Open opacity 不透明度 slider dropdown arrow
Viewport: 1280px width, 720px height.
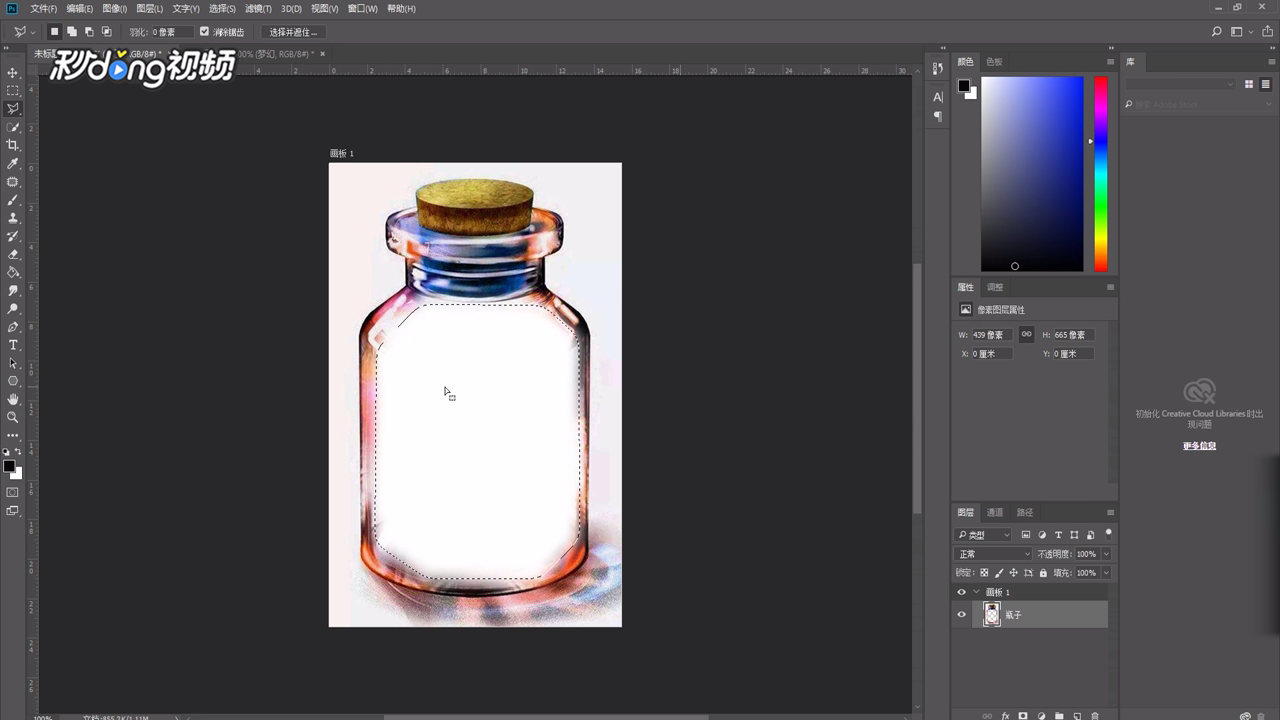click(1106, 554)
